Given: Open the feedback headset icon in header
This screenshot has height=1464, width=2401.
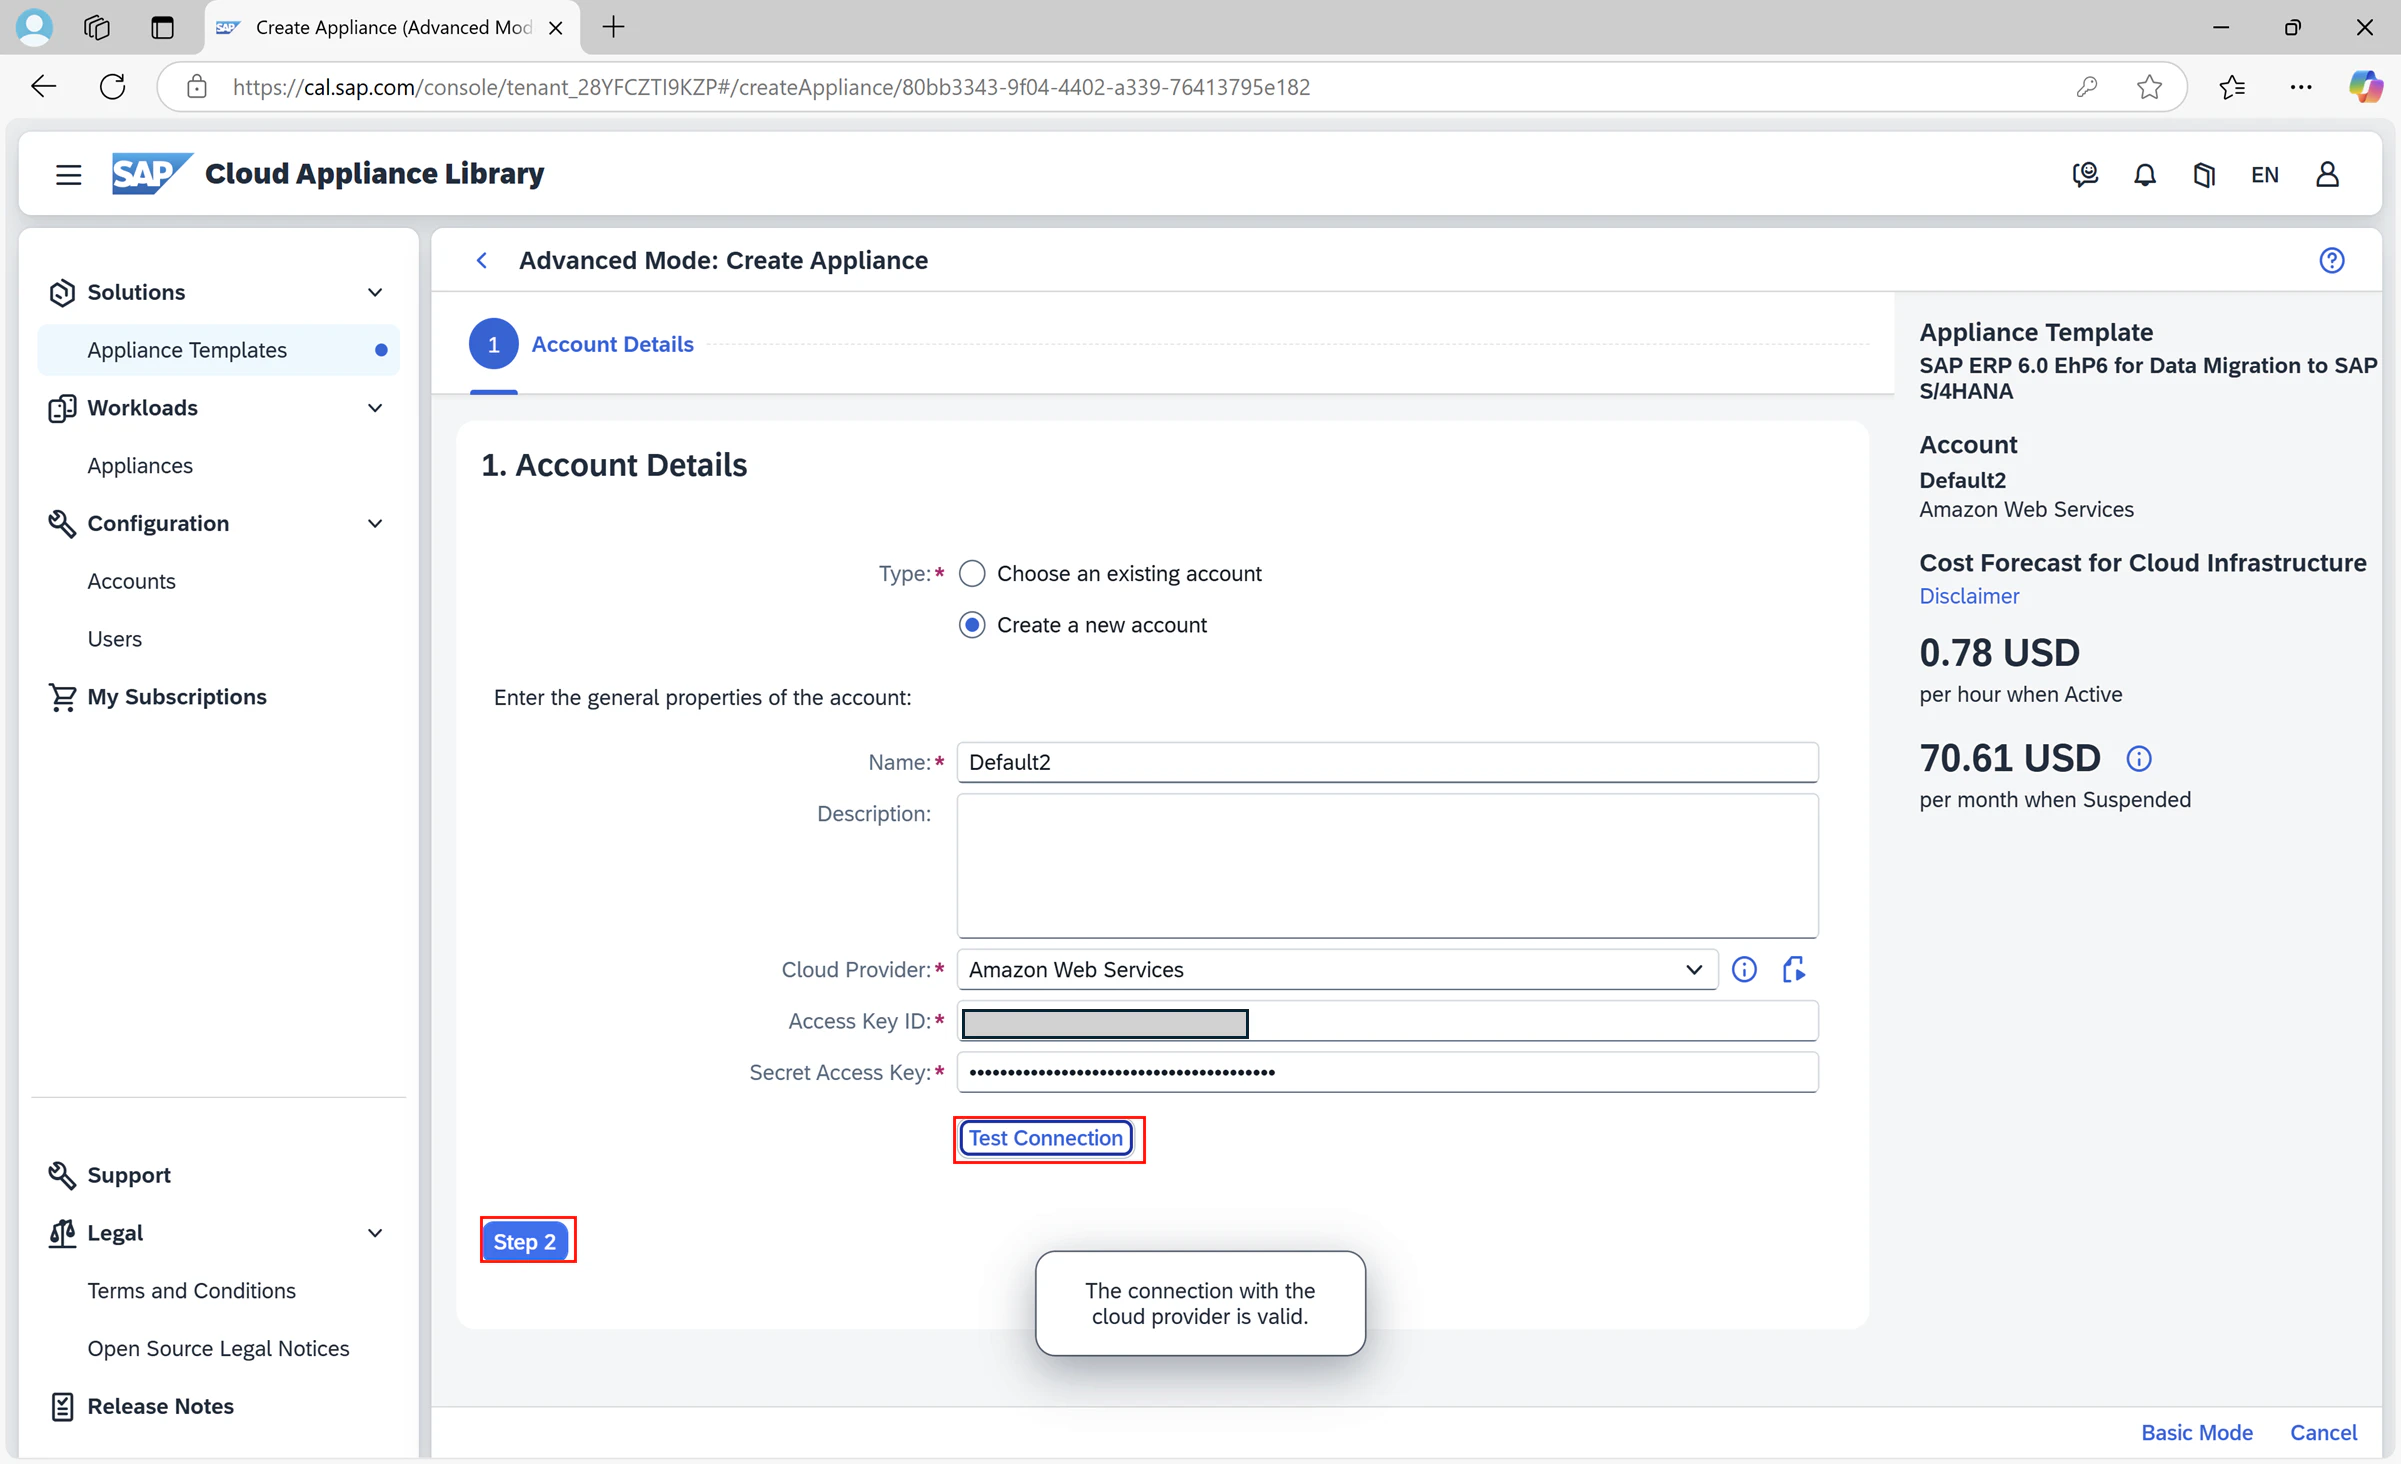Looking at the screenshot, I should click(2085, 174).
